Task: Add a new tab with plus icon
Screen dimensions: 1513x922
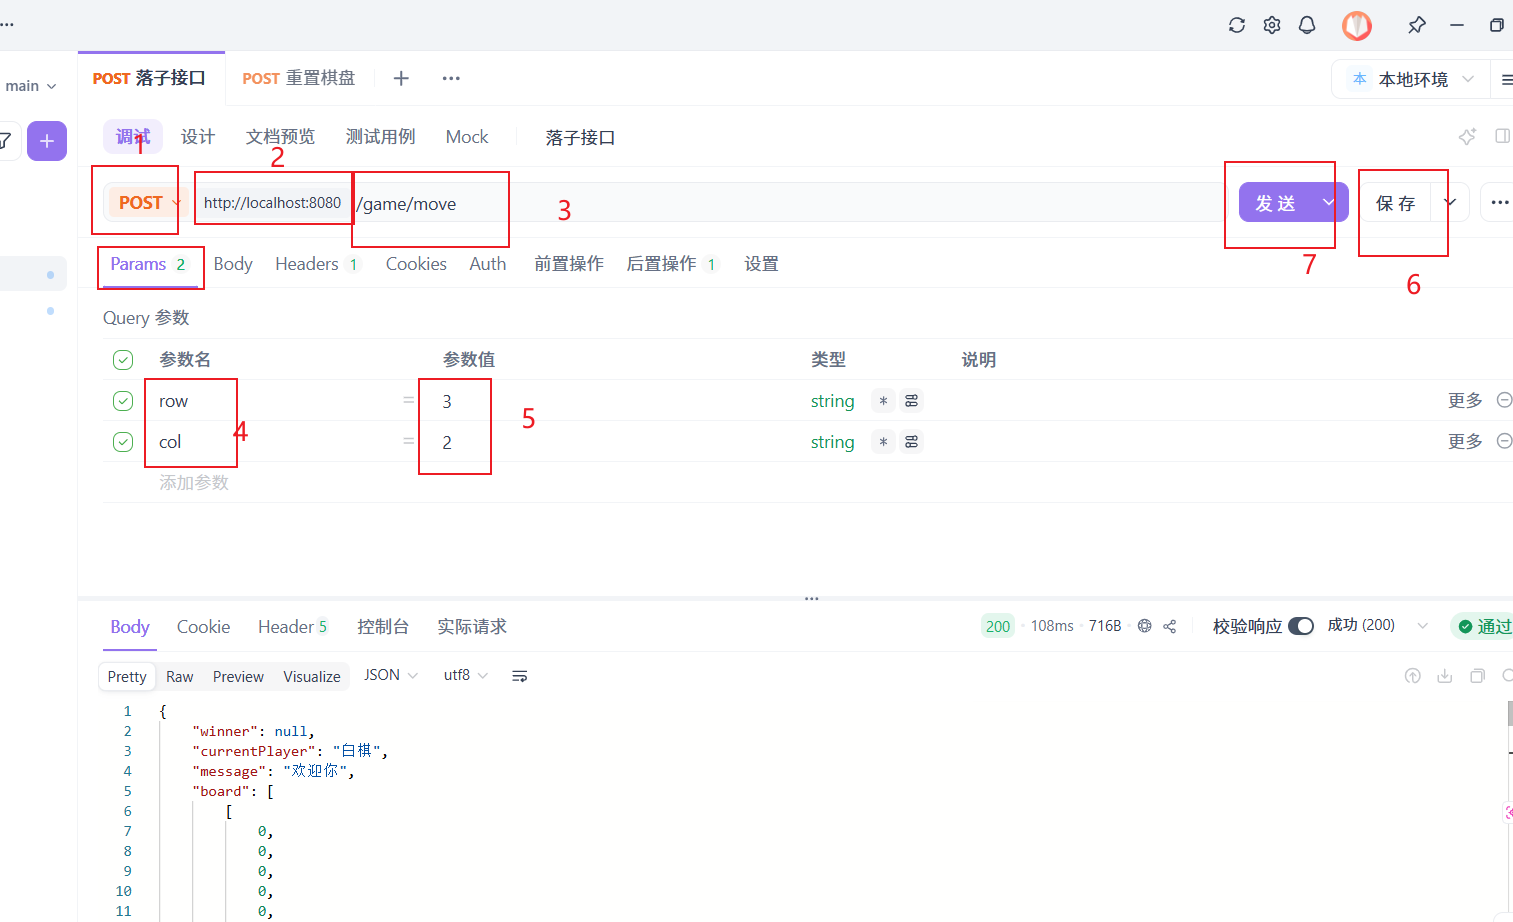Action: coord(401,78)
